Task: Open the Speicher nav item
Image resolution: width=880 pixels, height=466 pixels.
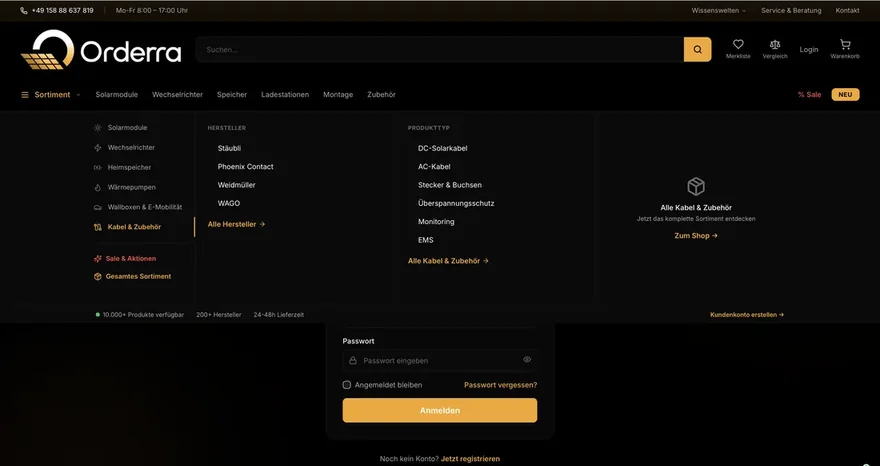Action: [x=232, y=95]
